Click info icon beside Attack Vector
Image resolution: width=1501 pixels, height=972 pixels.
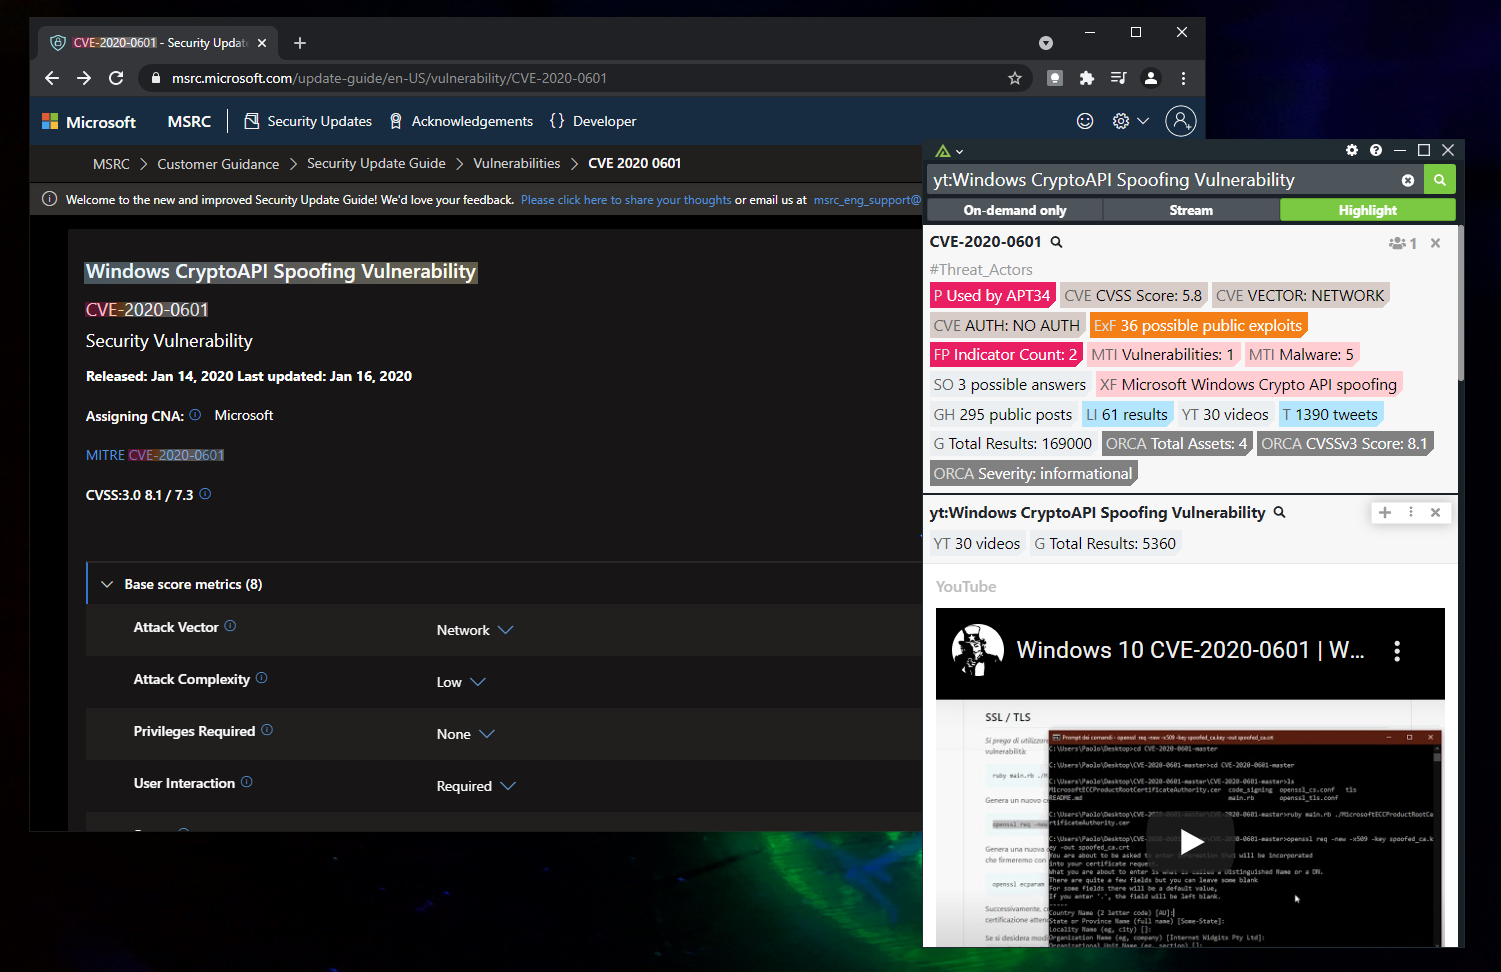[230, 626]
